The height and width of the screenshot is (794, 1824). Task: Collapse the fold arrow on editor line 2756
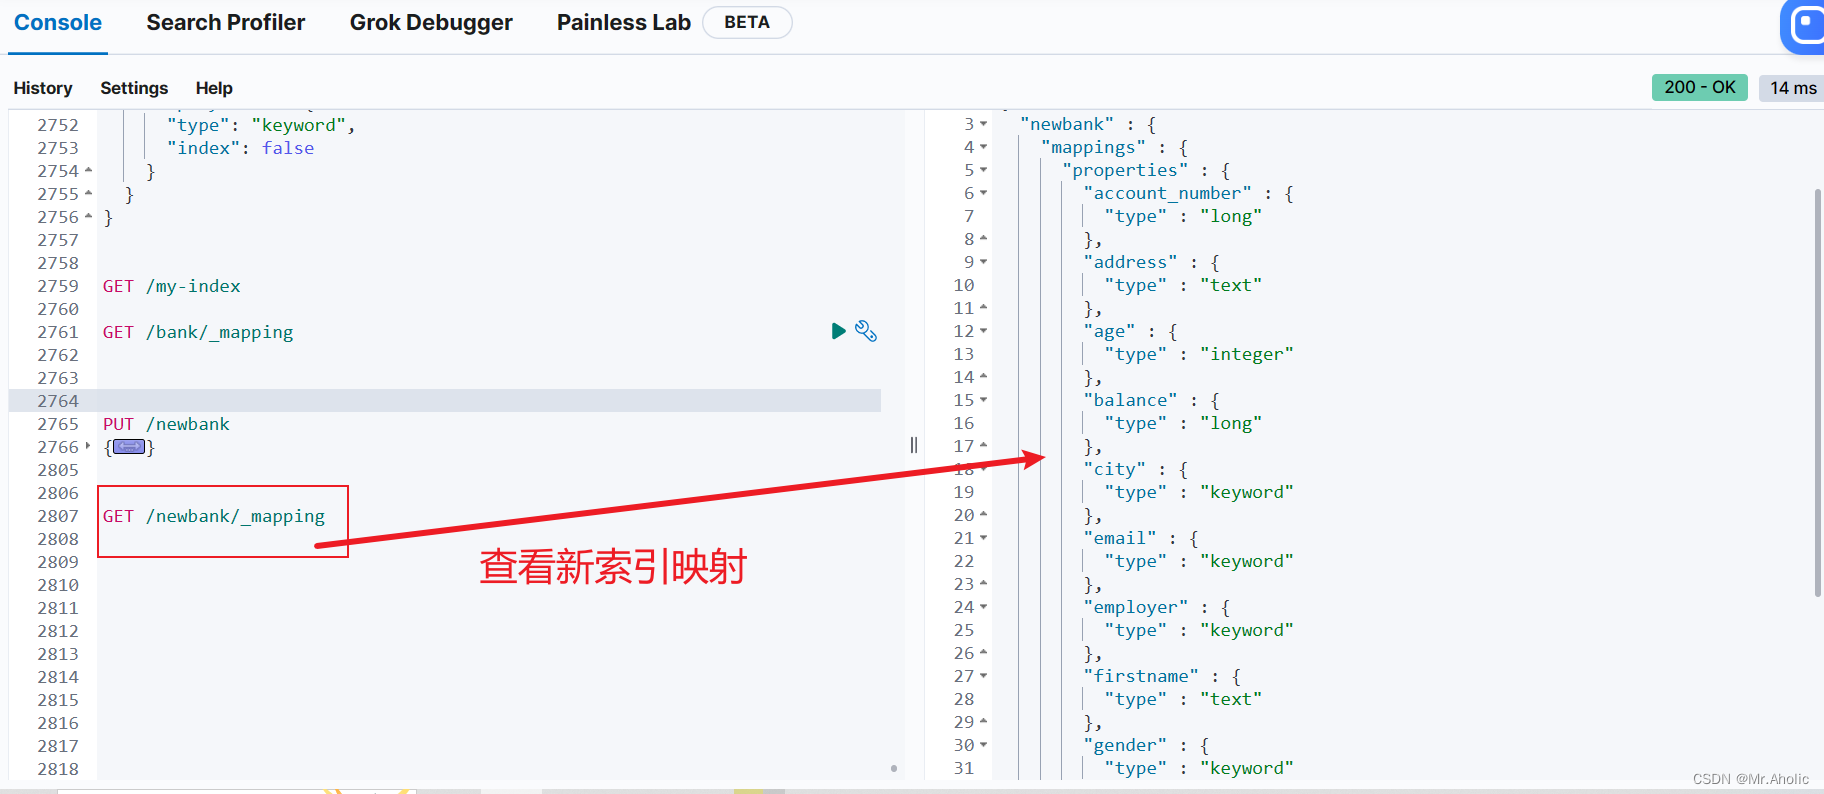(x=89, y=217)
